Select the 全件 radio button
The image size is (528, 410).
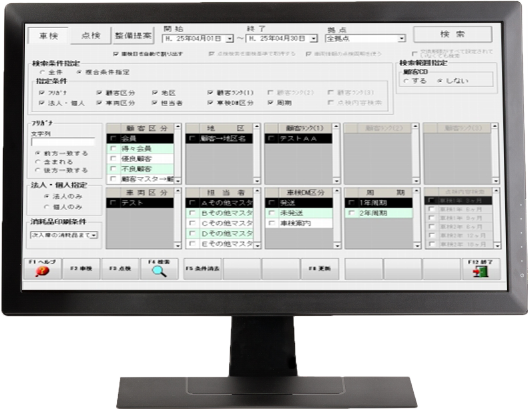42,72
